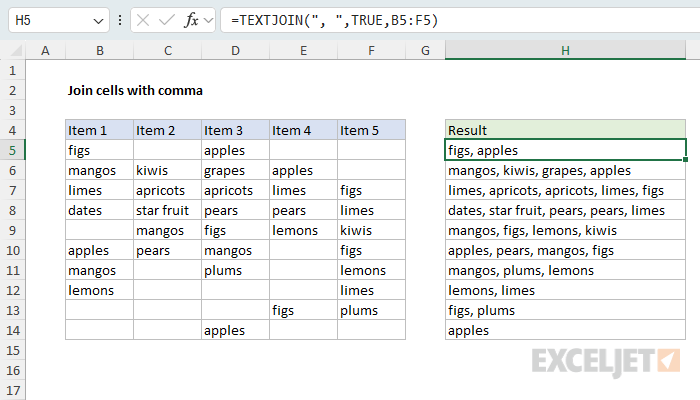This screenshot has width=700, height=400.
Task: Select row 12 header
Action: tap(12, 290)
